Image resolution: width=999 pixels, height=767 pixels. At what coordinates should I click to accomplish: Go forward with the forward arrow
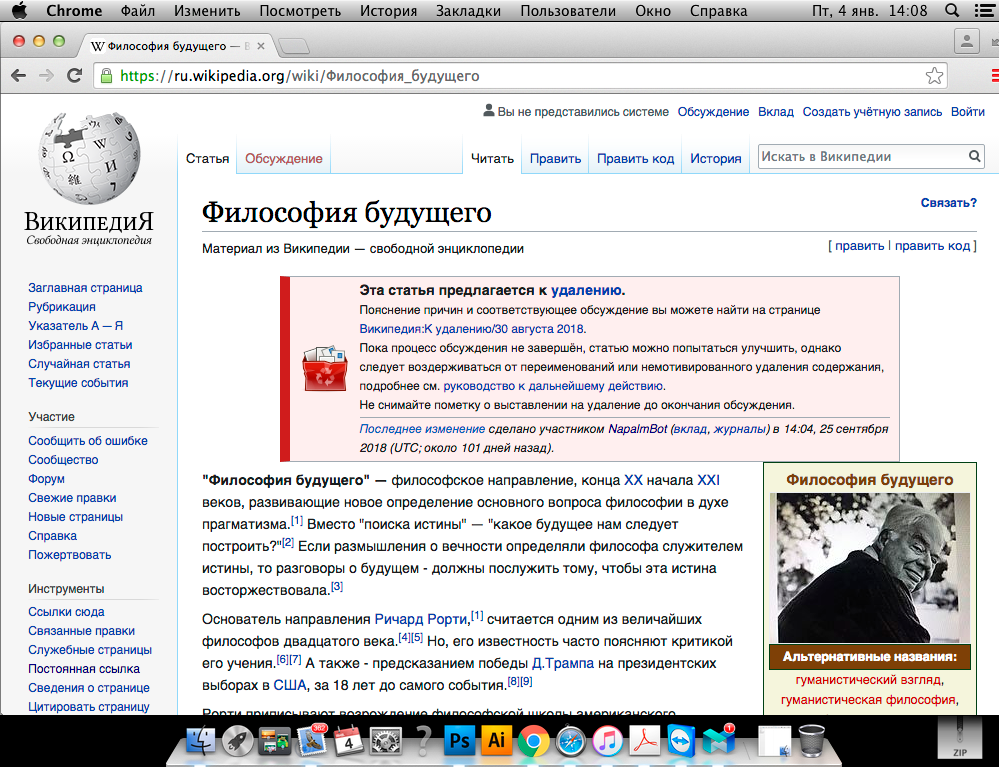47,76
